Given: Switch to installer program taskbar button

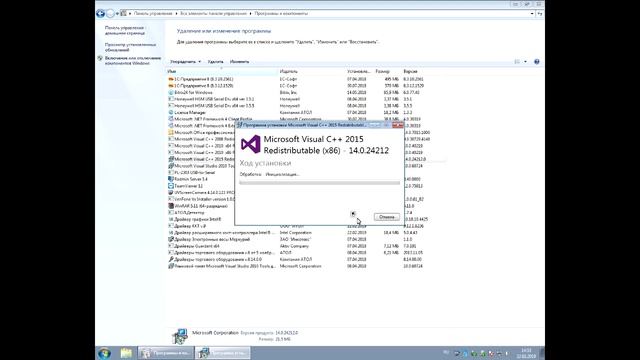Looking at the screenshot, I should point(223,353).
